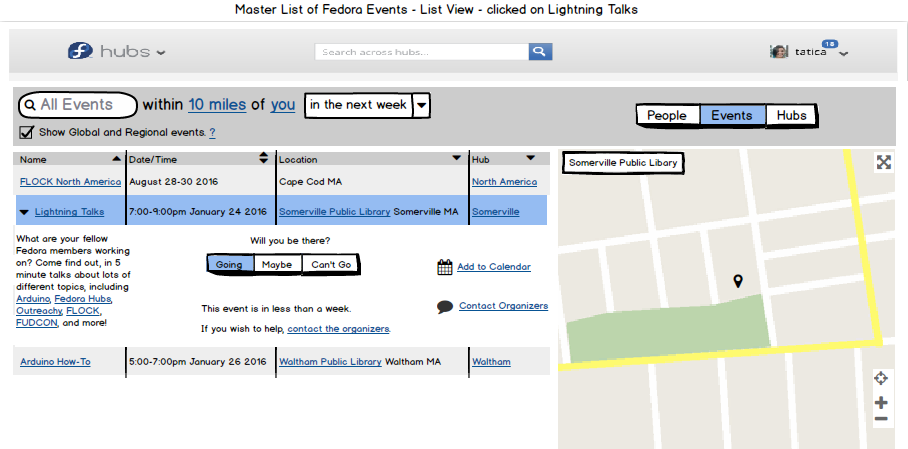The image size is (908, 449).
Task: Open the Lightning Talks event link
Action: 69,211
